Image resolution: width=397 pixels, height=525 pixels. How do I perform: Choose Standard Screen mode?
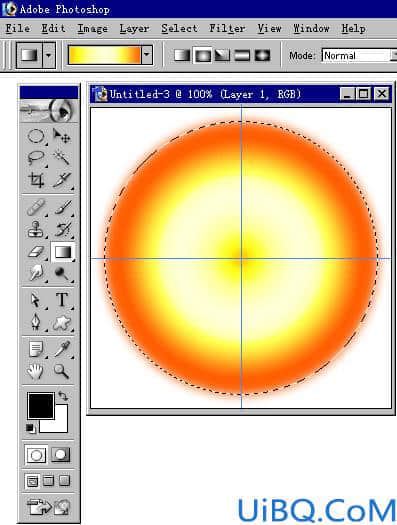pyautogui.click(x=32, y=481)
